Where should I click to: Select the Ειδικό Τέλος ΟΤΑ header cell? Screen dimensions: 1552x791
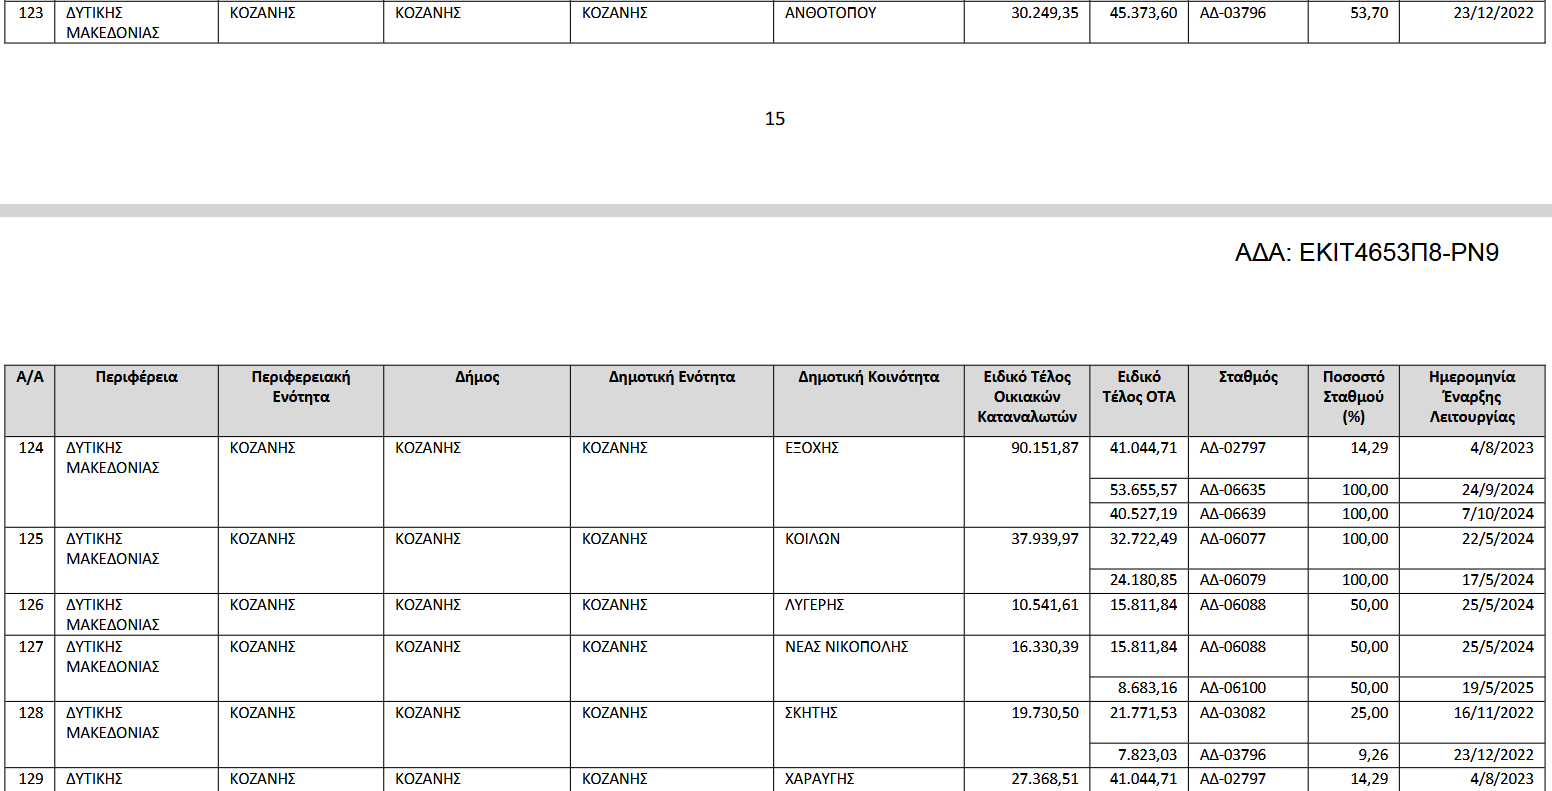click(x=1139, y=387)
